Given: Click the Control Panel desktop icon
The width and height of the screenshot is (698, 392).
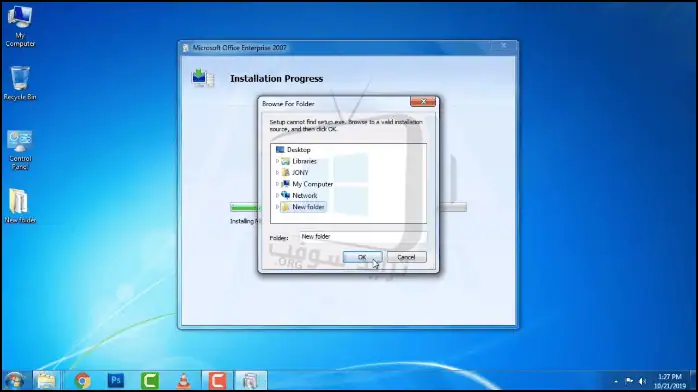Looking at the screenshot, I should (x=20, y=150).
